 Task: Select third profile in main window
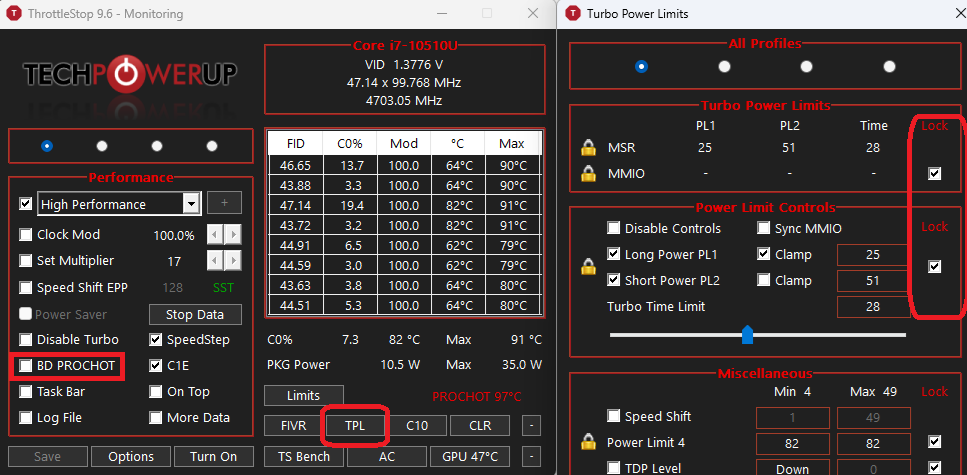tap(157, 146)
